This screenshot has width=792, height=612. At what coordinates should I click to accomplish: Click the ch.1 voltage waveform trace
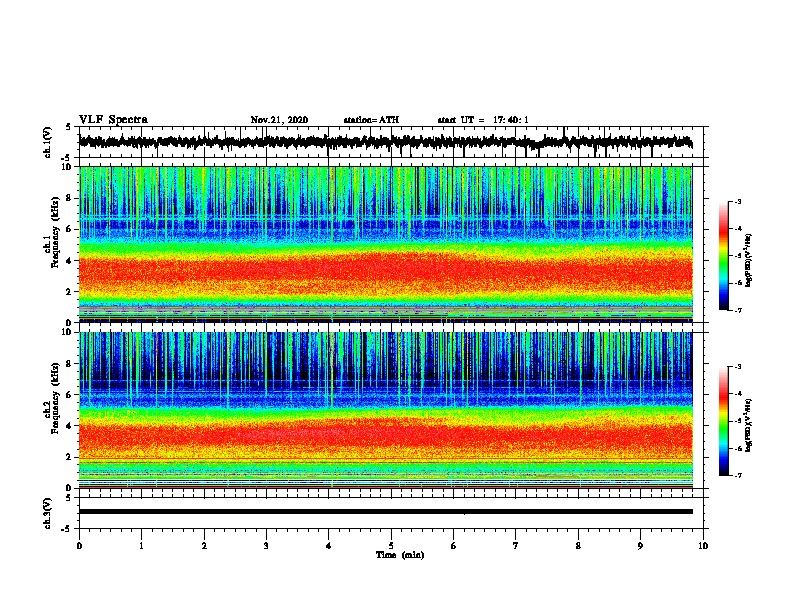(385, 142)
